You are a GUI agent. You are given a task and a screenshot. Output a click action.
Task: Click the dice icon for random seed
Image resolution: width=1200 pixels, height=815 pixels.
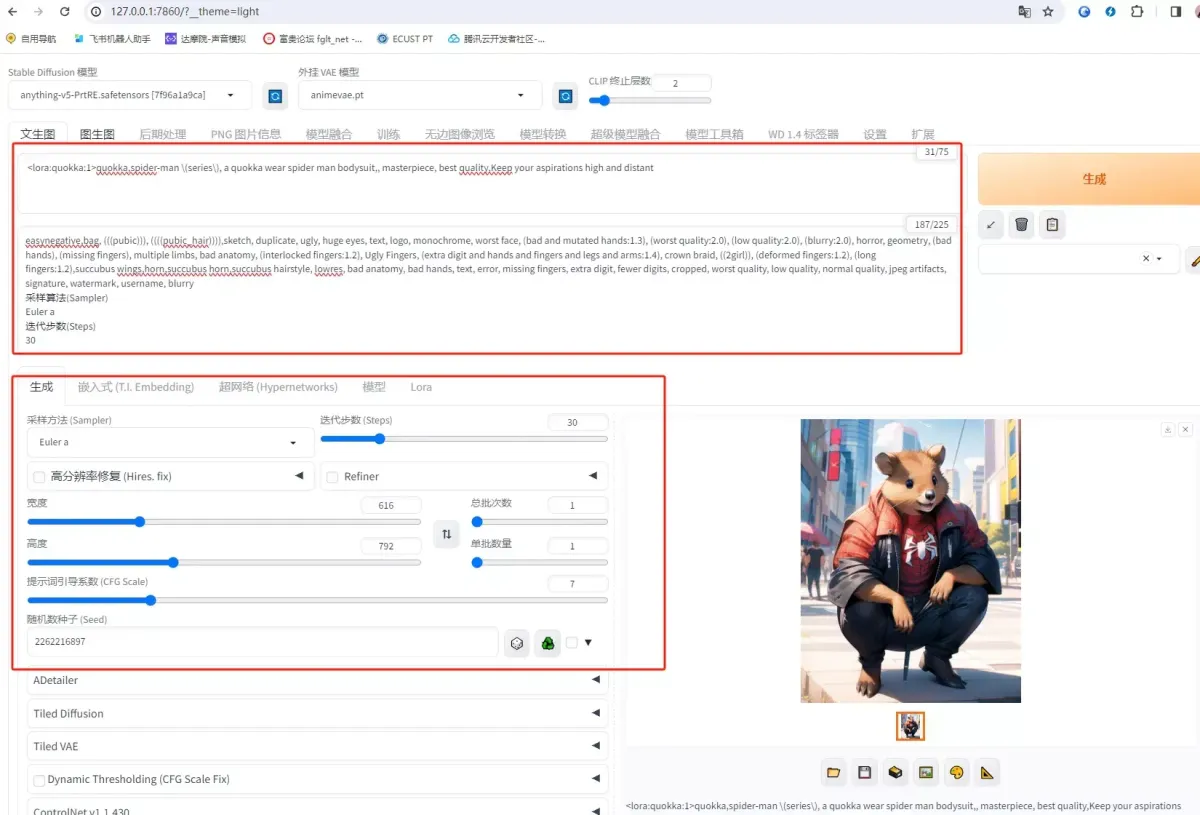517,643
